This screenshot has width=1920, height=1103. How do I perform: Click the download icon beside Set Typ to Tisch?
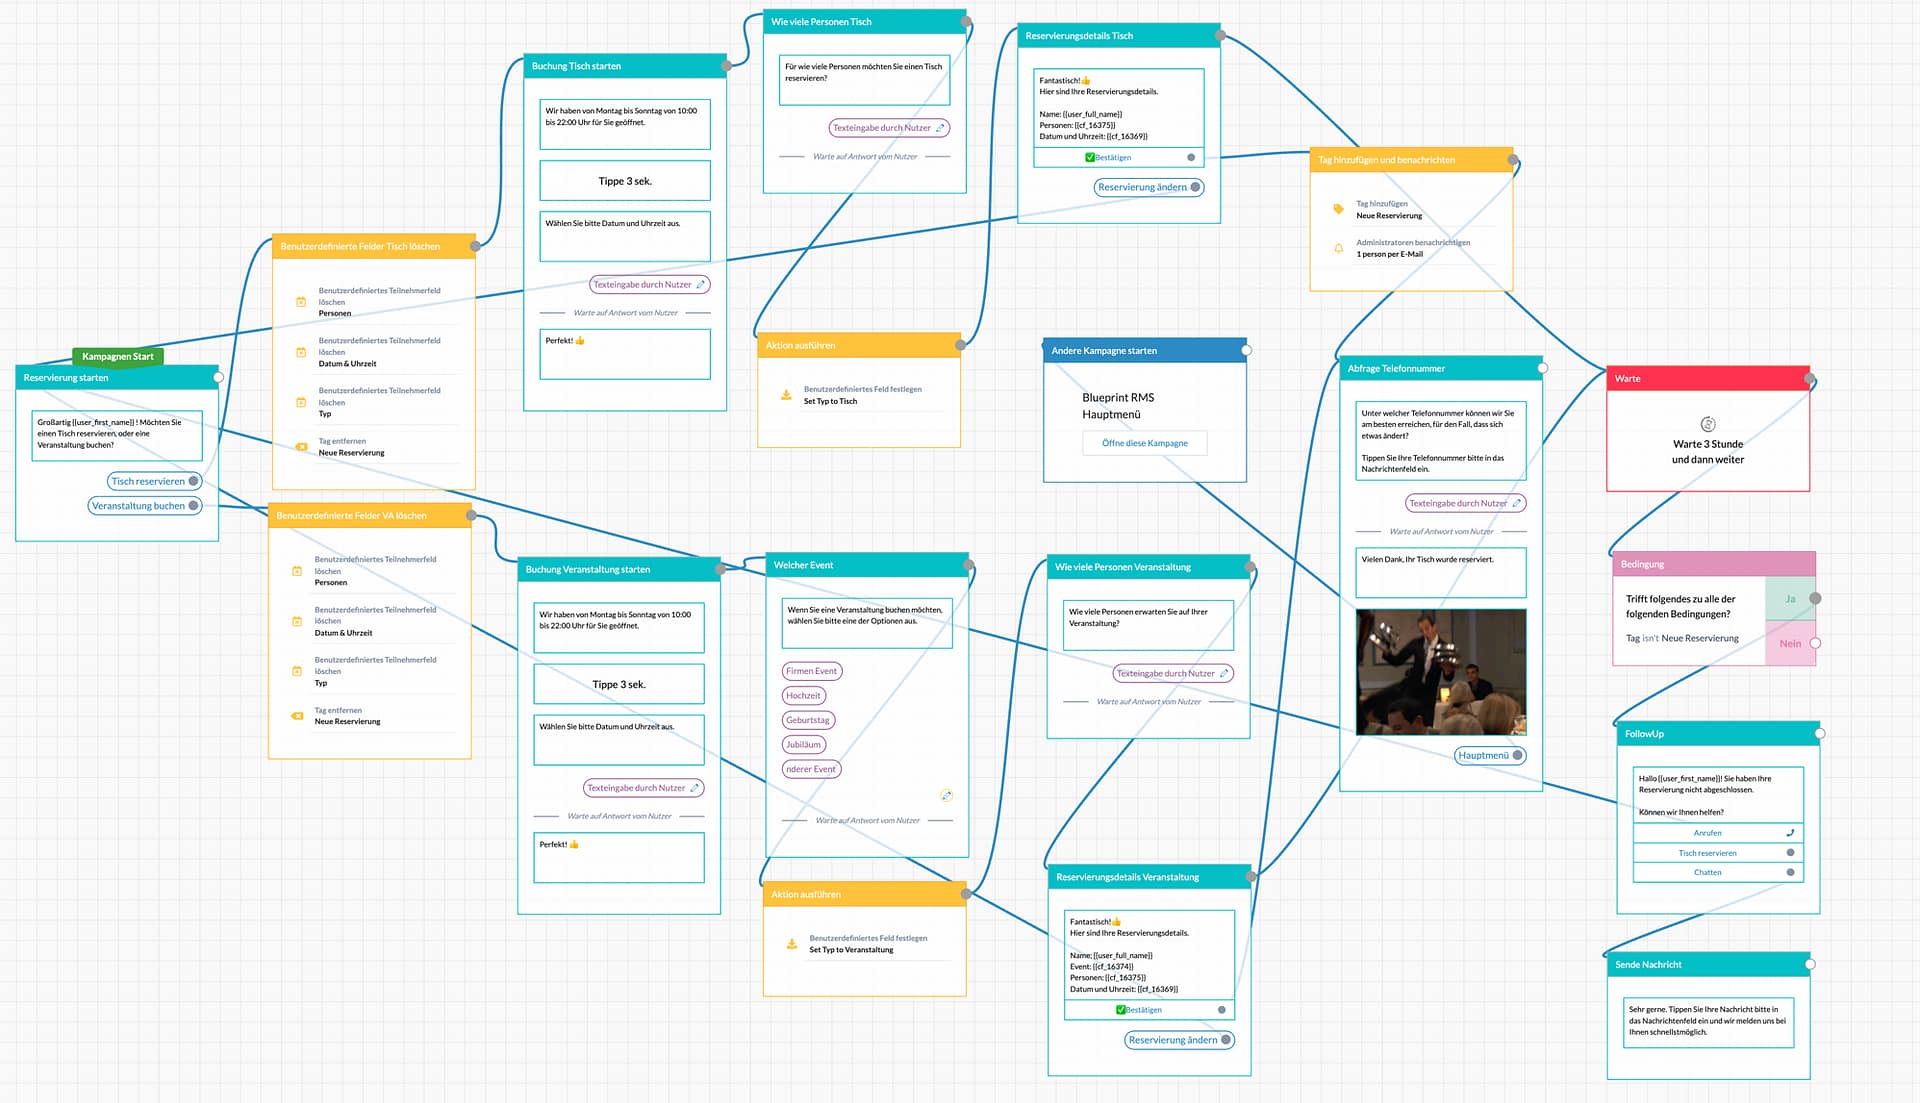(786, 395)
